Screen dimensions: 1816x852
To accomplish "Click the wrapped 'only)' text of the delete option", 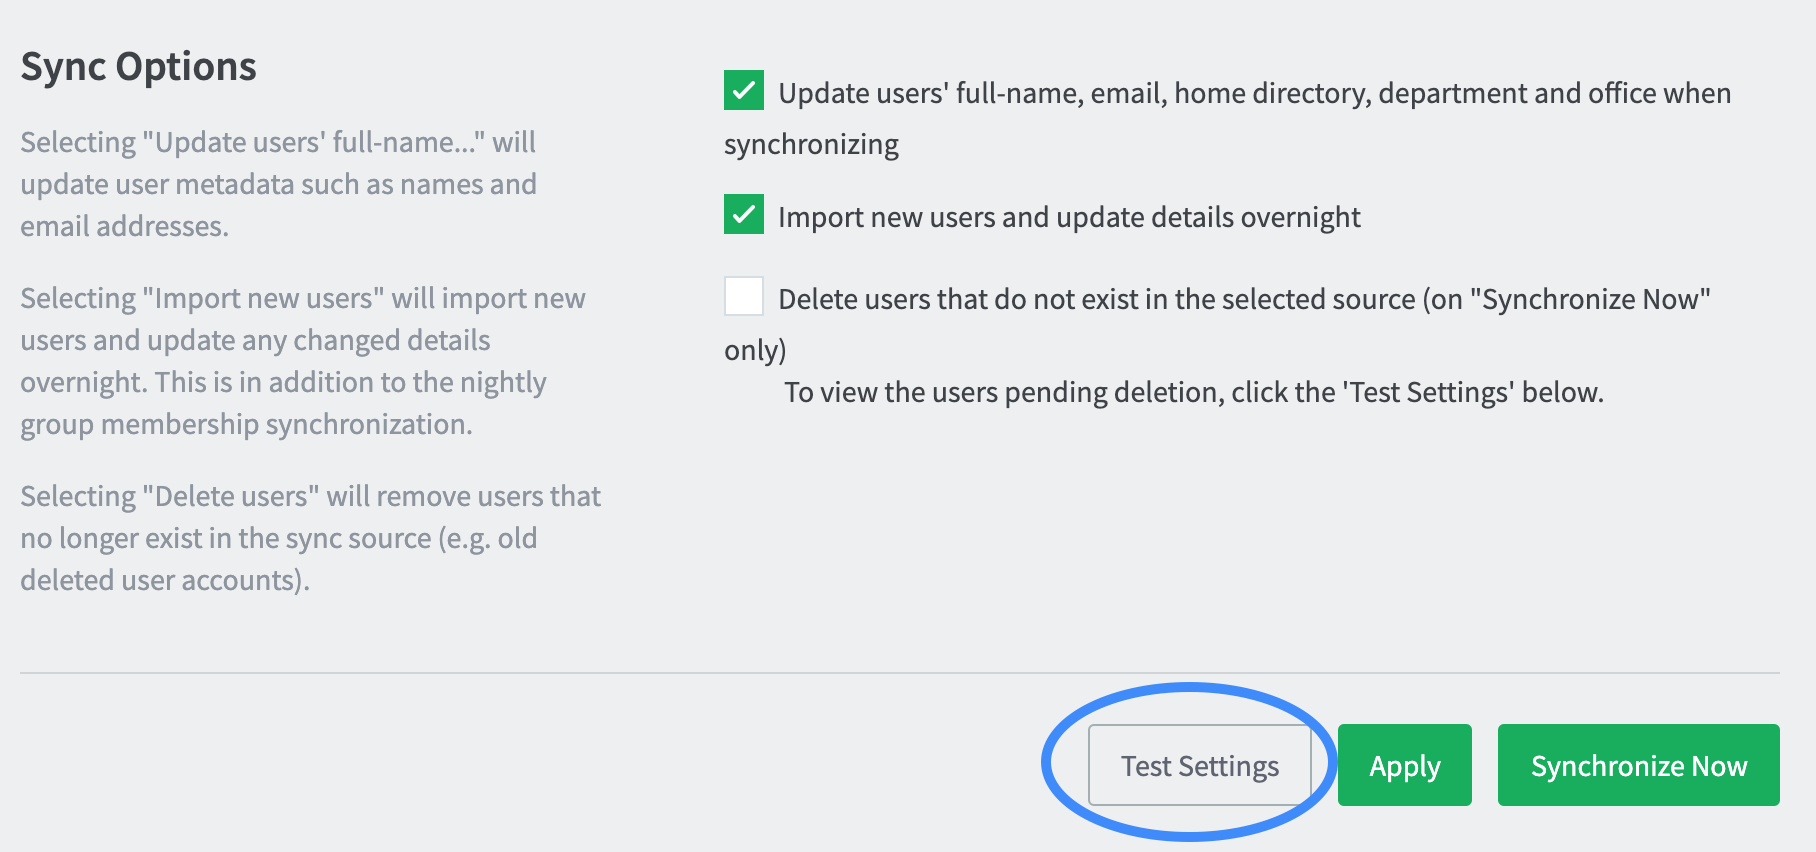I will pos(755,350).
